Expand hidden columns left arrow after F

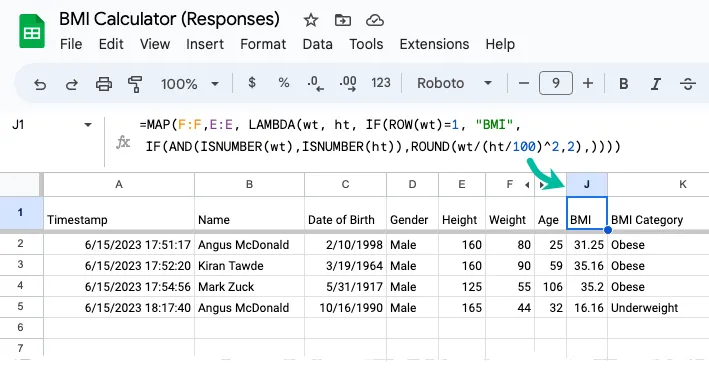coord(527,185)
